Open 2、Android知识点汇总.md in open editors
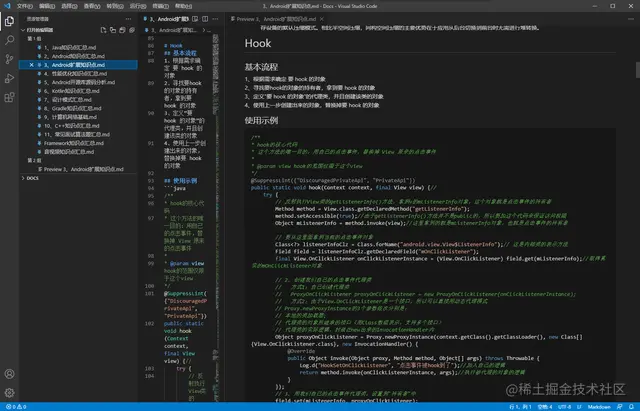Image resolution: width=640 pixels, height=411 pixels. [x=74, y=56]
